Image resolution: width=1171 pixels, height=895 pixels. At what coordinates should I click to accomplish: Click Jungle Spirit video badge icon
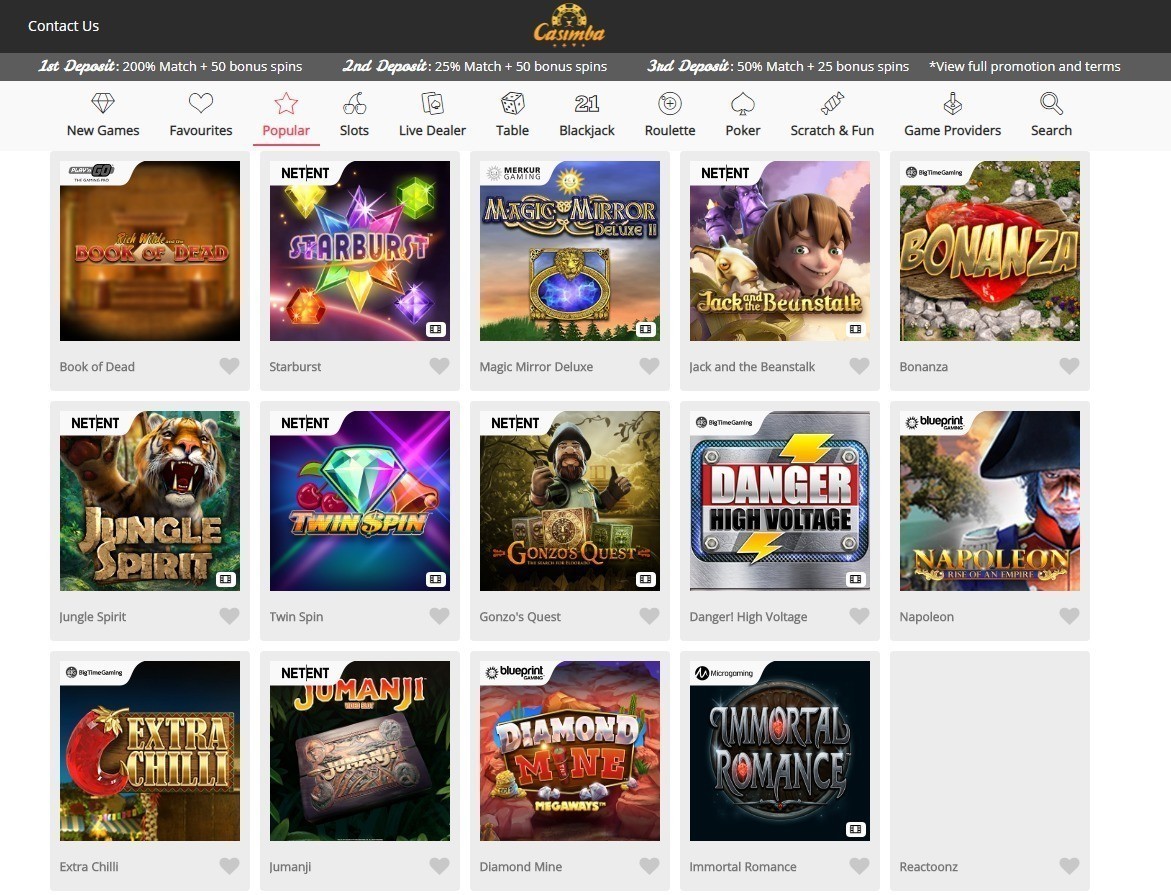(226, 579)
